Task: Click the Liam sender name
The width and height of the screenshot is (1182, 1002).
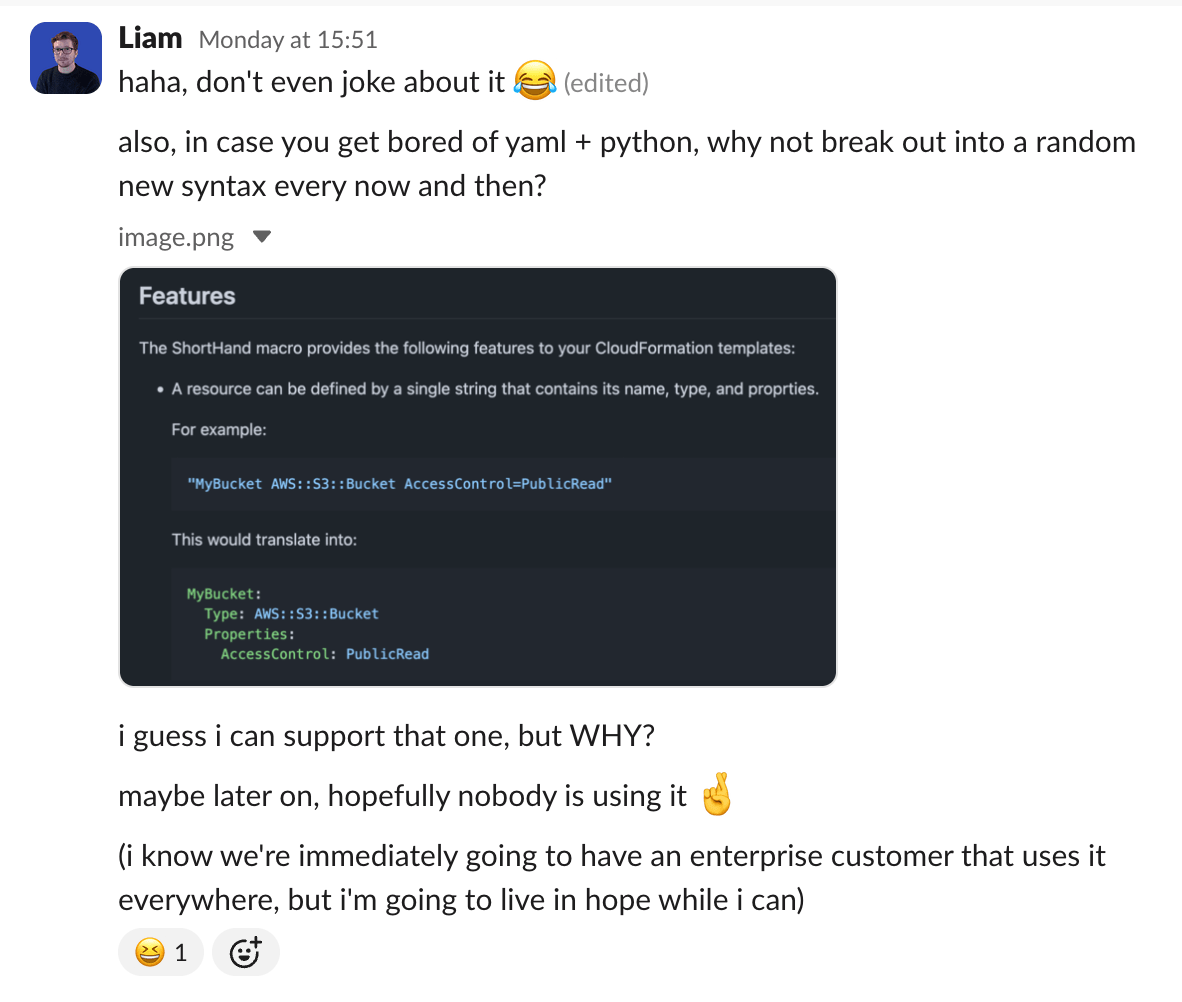Action: 150,39
